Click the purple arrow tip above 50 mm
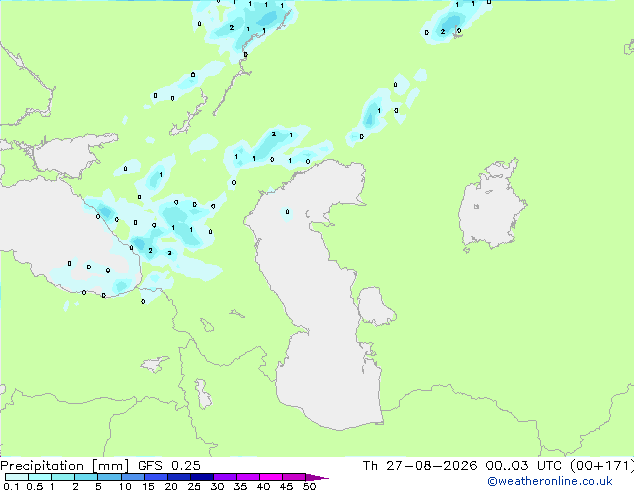 pyautogui.click(x=317, y=477)
